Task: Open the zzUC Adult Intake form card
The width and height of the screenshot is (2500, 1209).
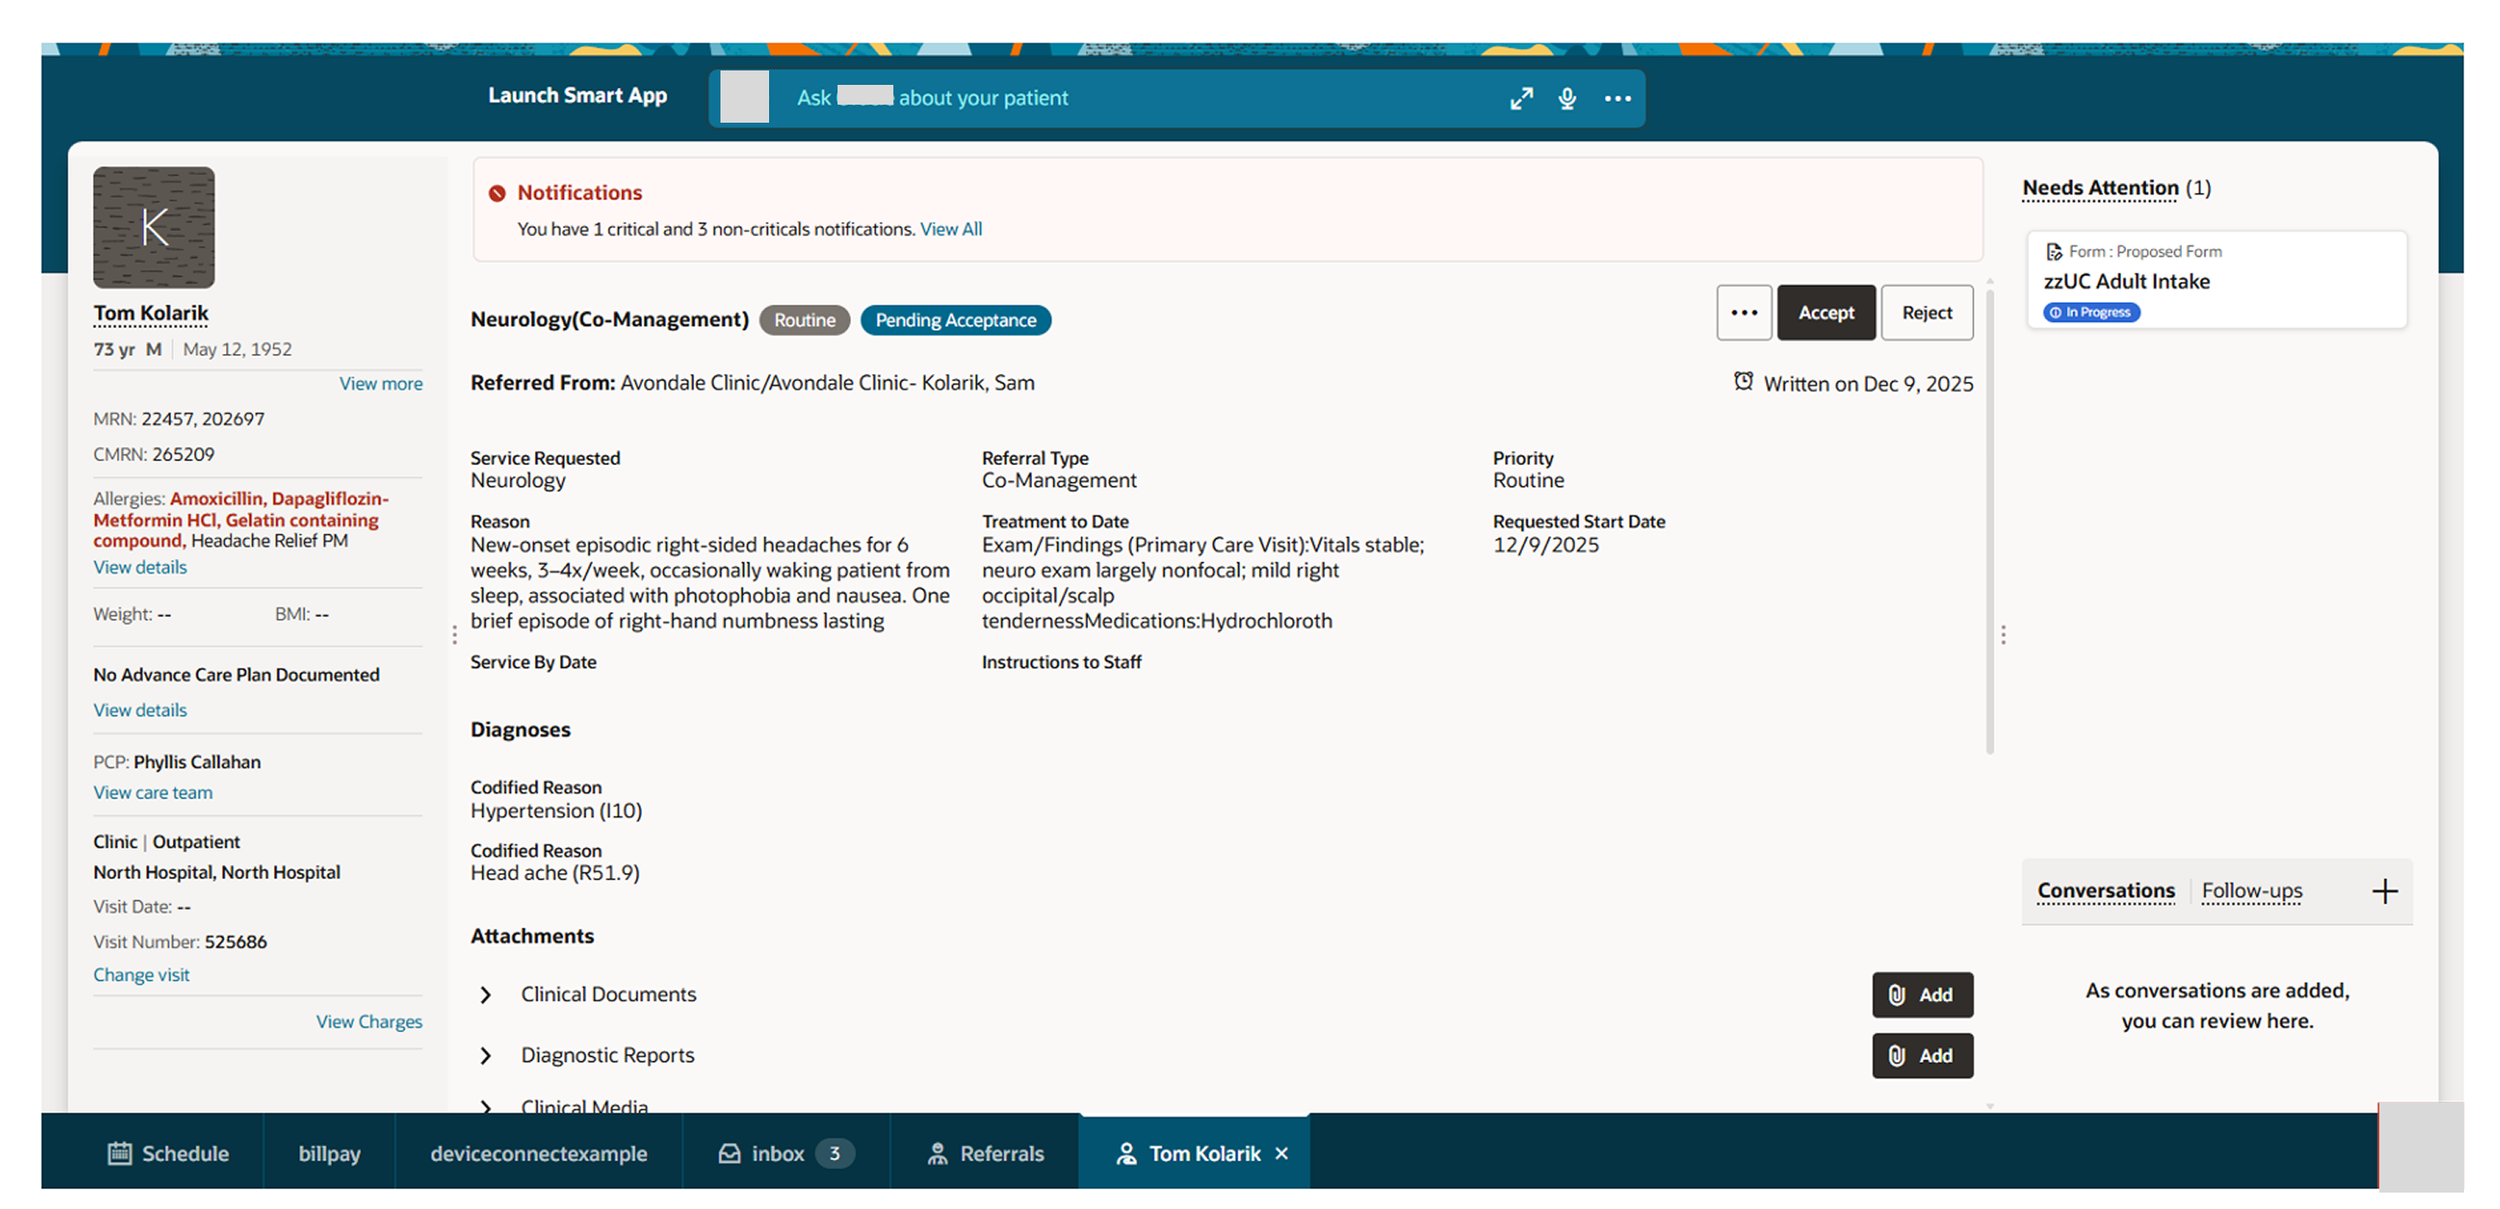Action: (2216, 280)
